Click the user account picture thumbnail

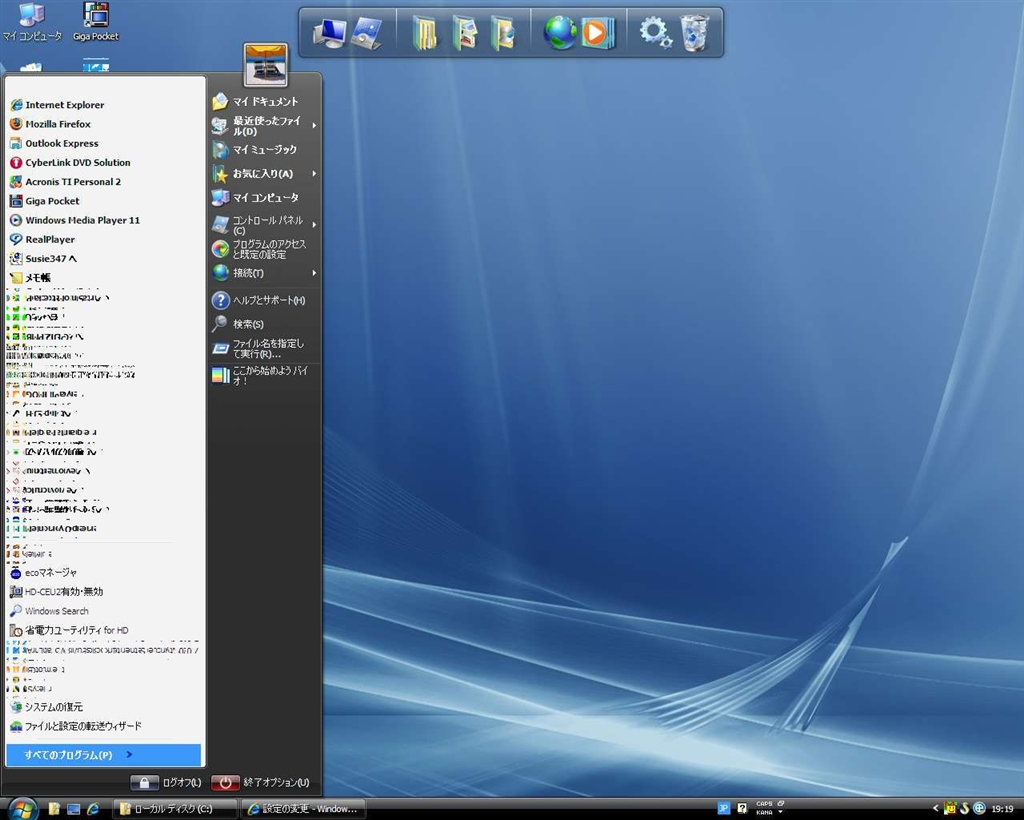point(265,65)
